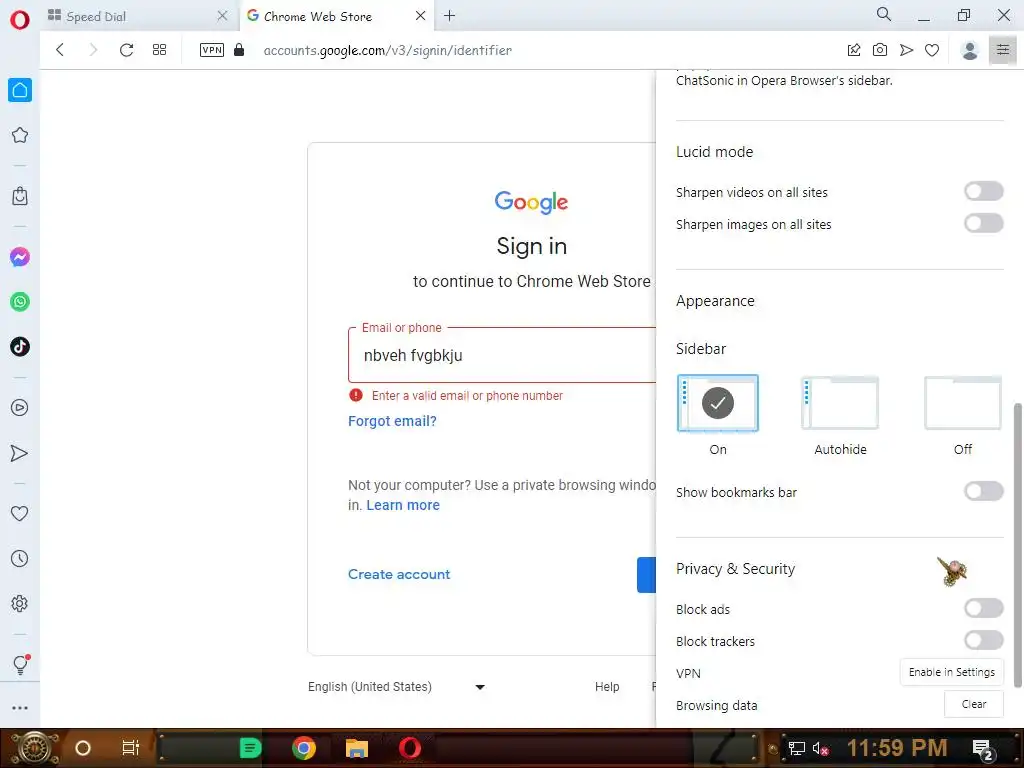The image size is (1024, 768).
Task: Close the Easy Setup panel button
Action: coord(1003,50)
